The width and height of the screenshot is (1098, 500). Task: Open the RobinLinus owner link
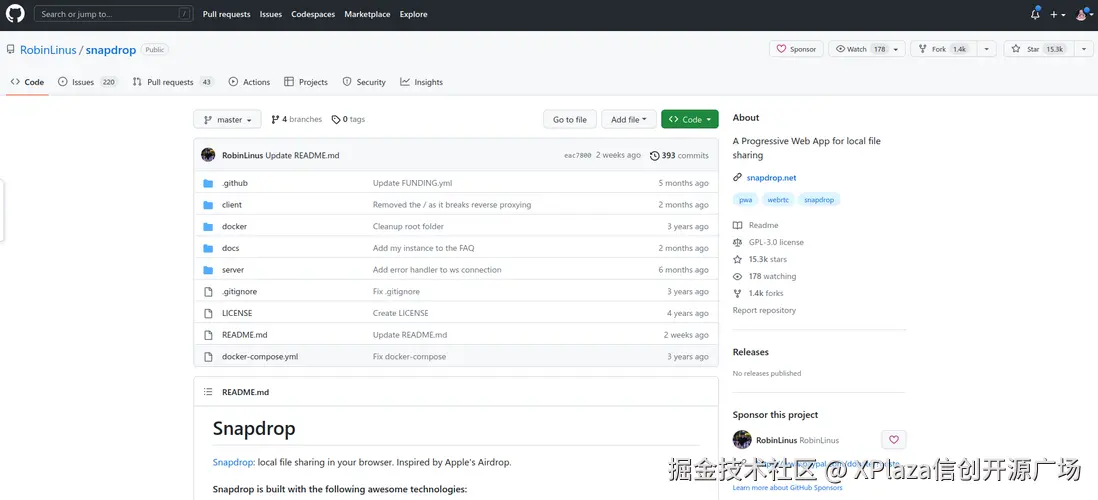[48, 50]
